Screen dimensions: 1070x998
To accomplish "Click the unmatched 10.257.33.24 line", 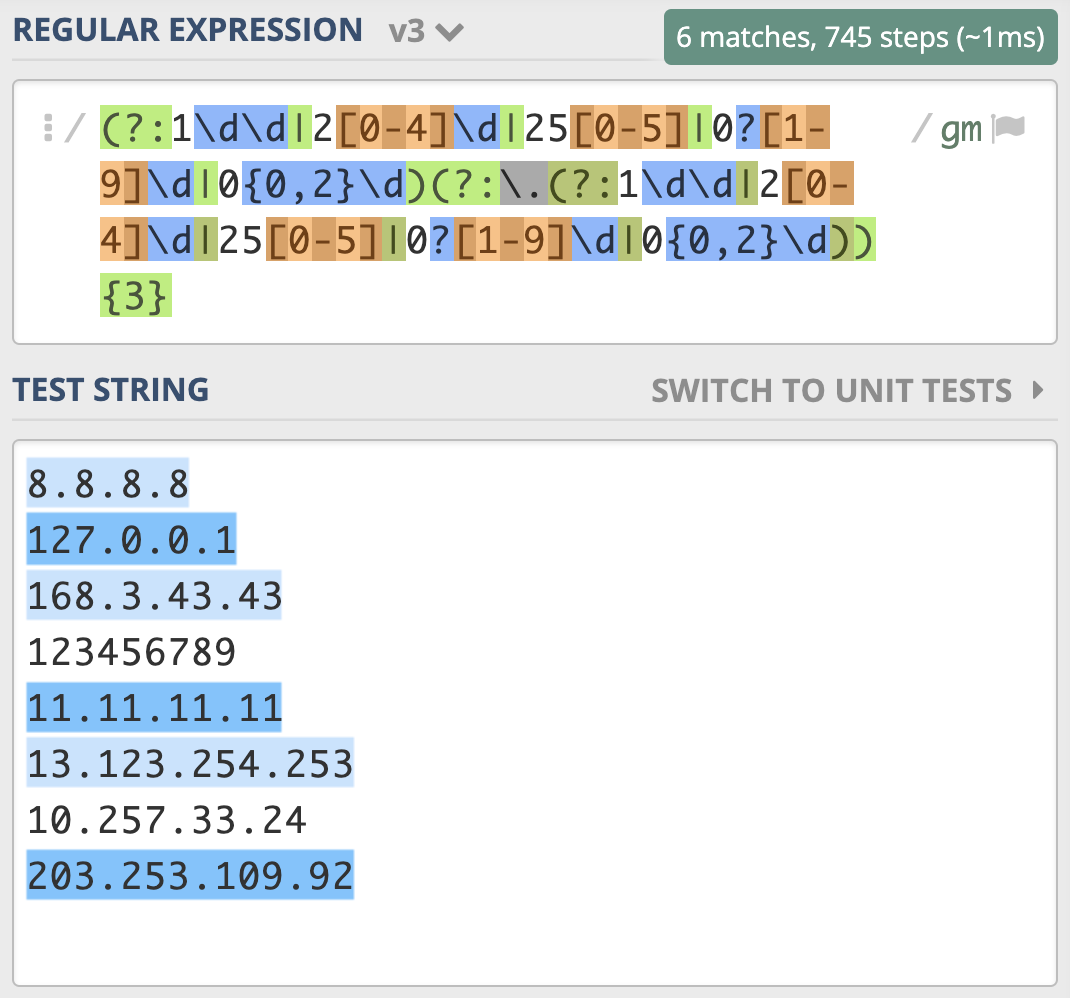I will point(166,821).
